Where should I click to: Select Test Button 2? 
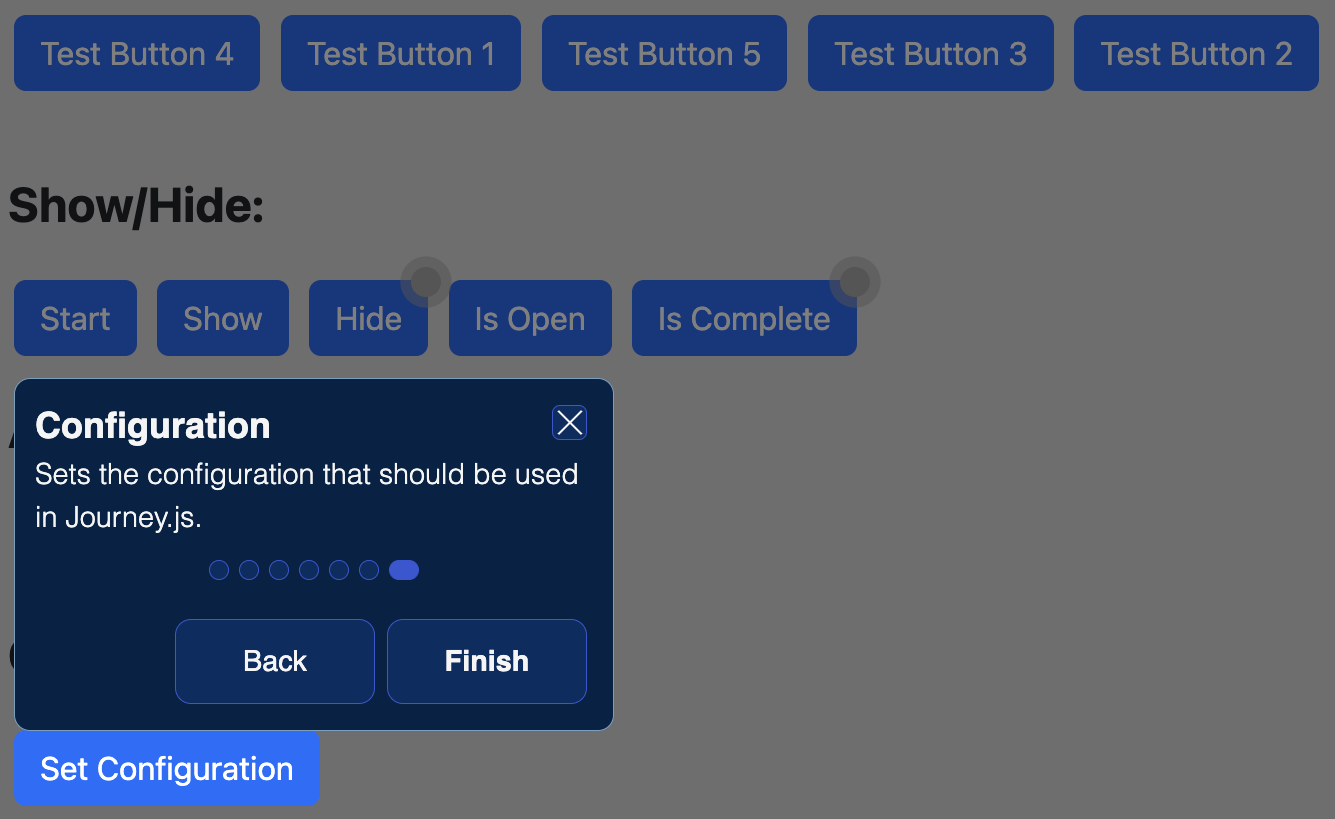[1196, 53]
